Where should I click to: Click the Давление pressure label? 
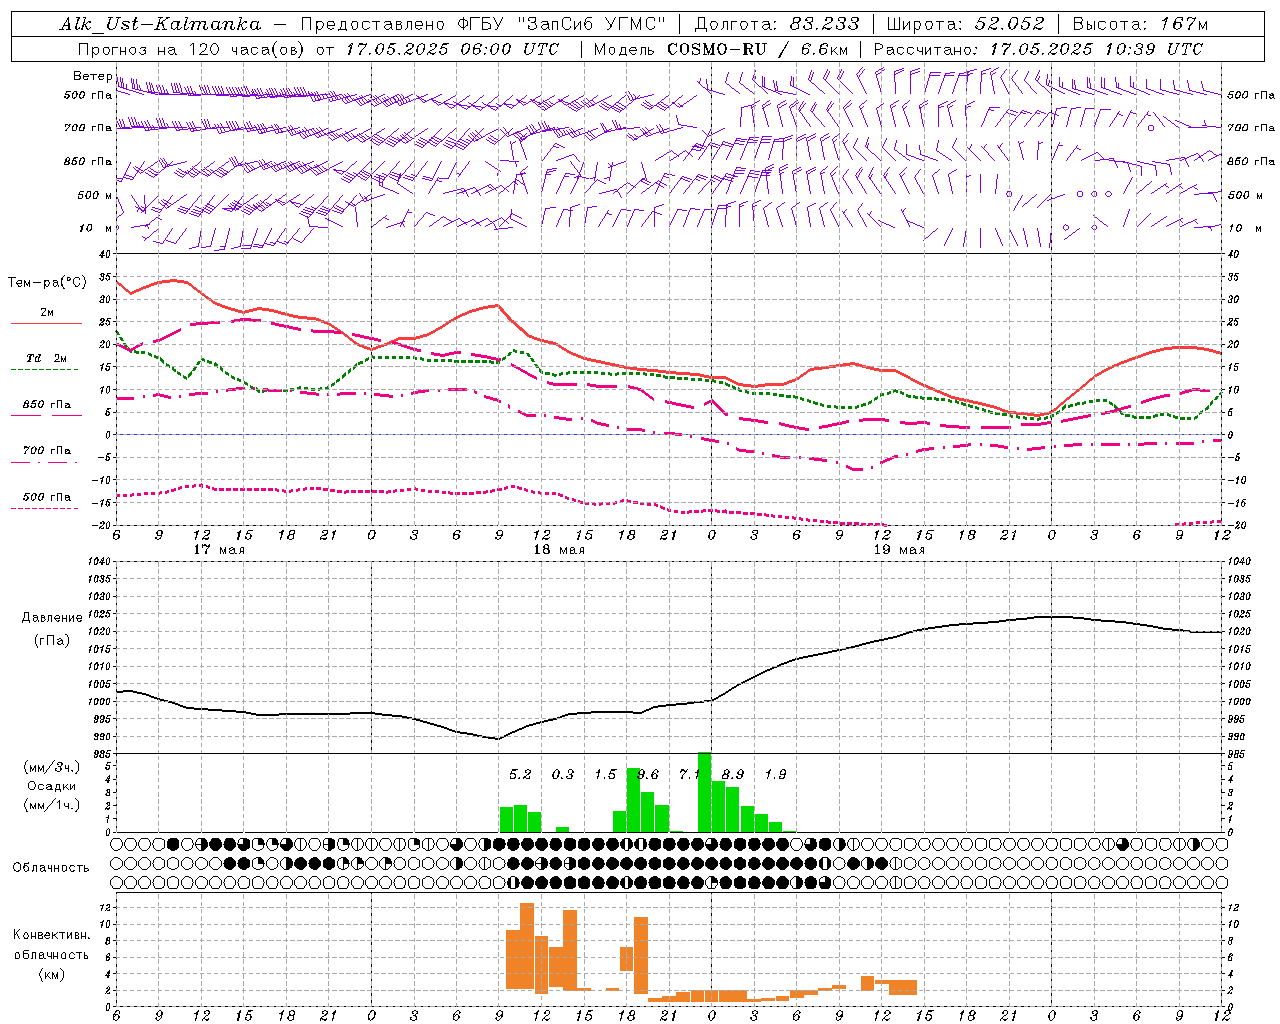(52, 618)
